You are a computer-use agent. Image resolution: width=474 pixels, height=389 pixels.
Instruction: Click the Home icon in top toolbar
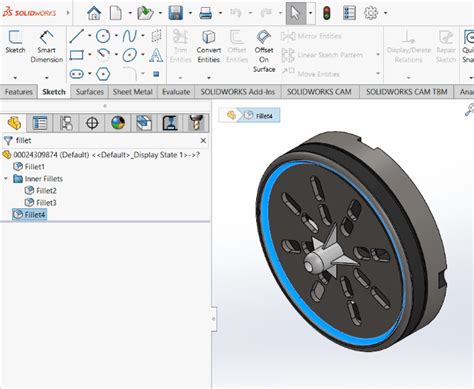point(94,13)
